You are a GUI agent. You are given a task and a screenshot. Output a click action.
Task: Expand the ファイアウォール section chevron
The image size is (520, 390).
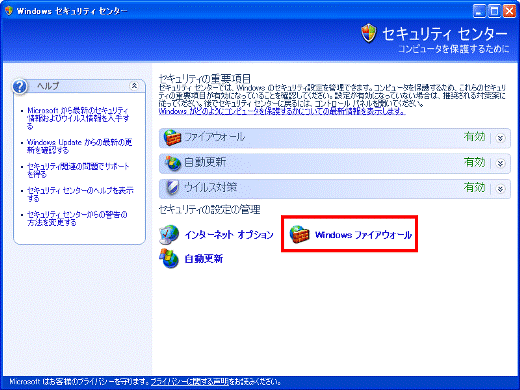[x=500, y=138]
